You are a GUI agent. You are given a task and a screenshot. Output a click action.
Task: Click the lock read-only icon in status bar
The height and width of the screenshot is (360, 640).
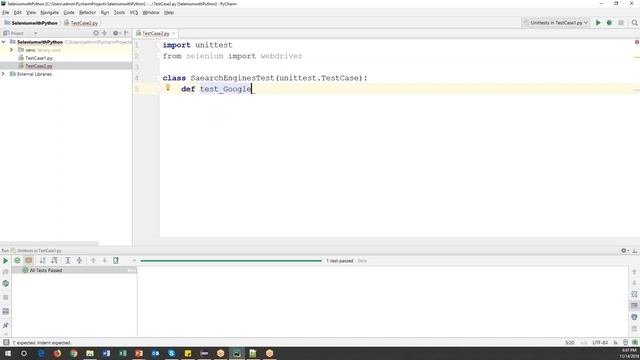(616, 343)
